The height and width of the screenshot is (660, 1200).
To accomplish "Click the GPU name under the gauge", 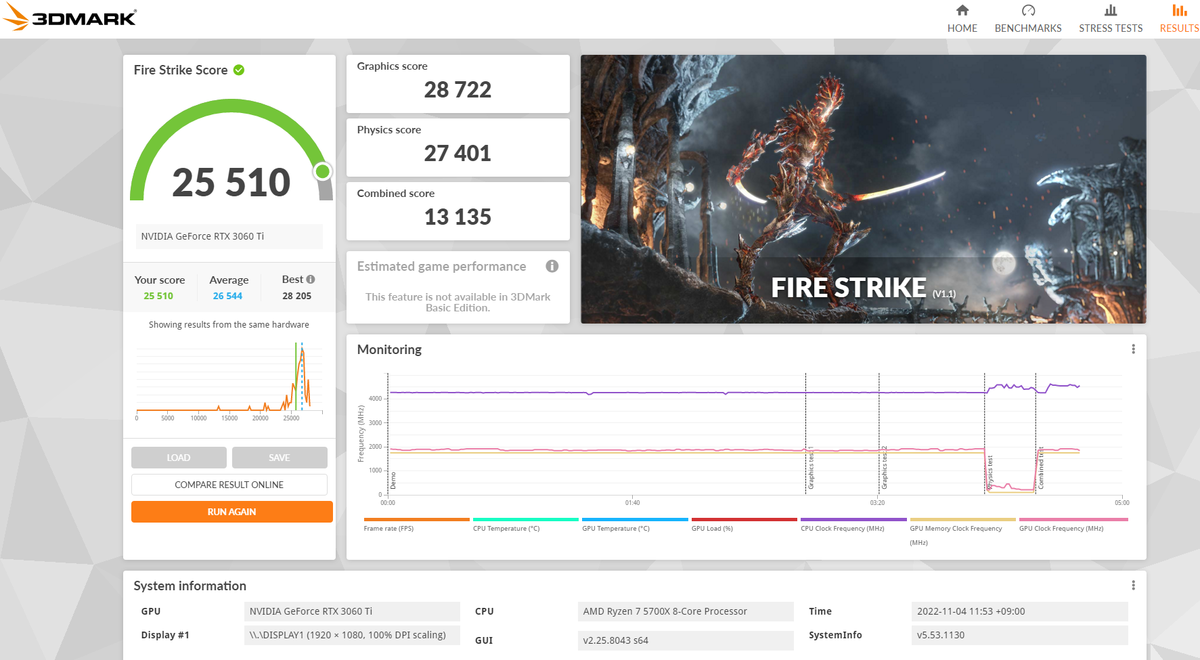I will pos(228,236).
